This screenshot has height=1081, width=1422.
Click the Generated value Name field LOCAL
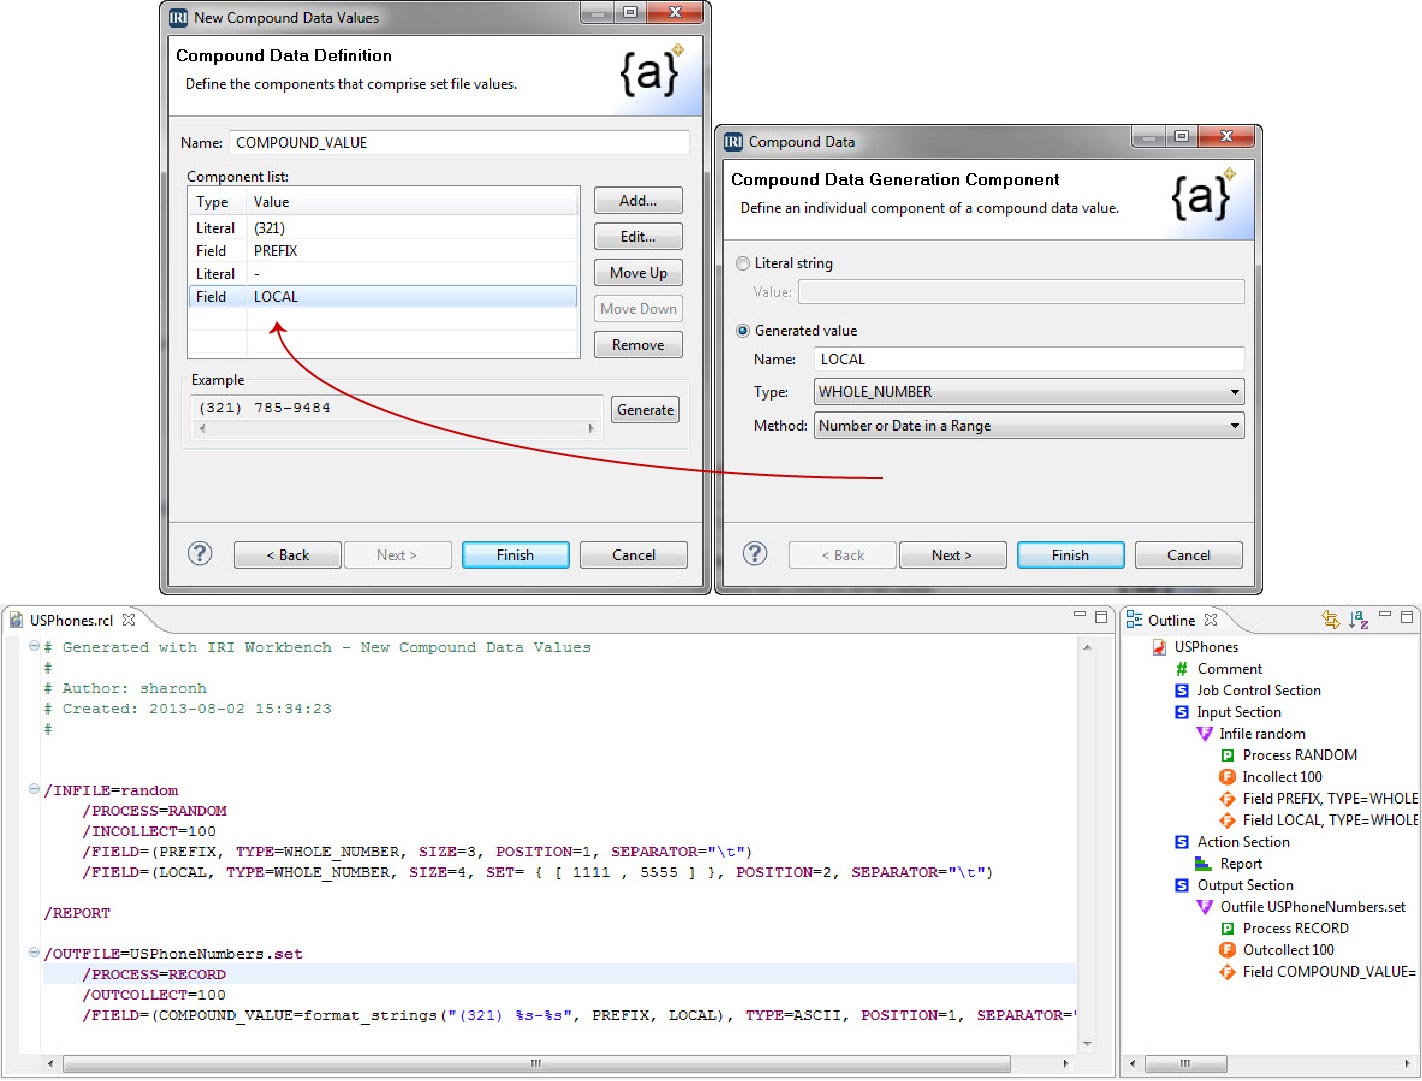coord(1029,359)
